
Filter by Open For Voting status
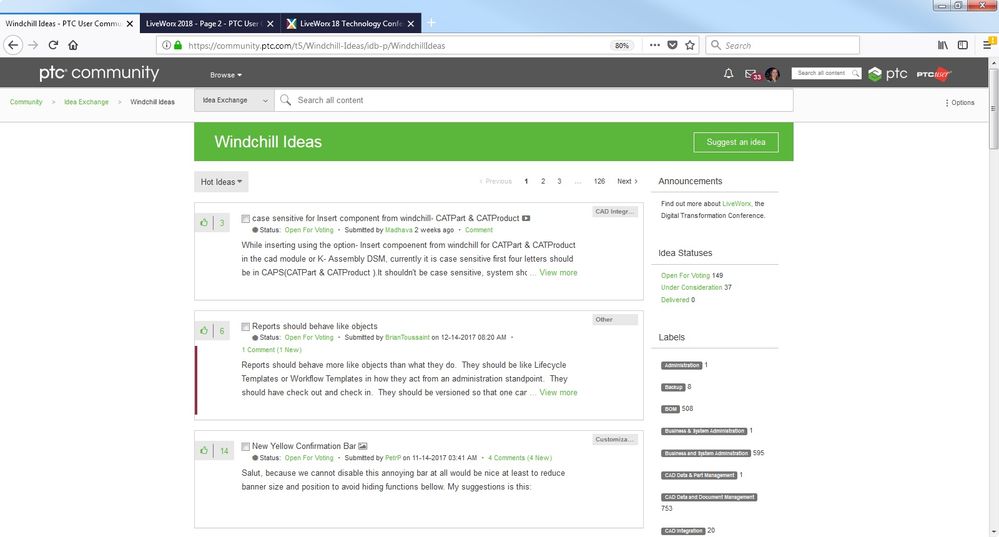click(x=685, y=276)
